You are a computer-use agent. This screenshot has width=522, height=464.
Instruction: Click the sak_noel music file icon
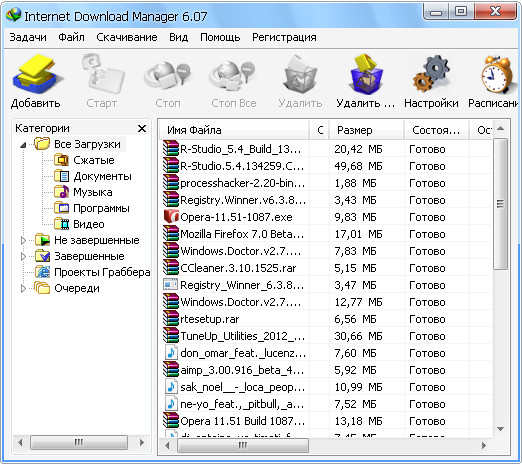click(171, 387)
